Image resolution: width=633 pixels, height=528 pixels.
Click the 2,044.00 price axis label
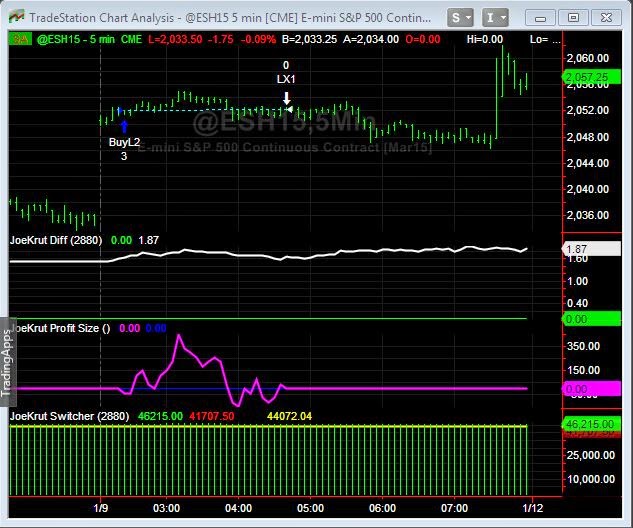point(588,163)
